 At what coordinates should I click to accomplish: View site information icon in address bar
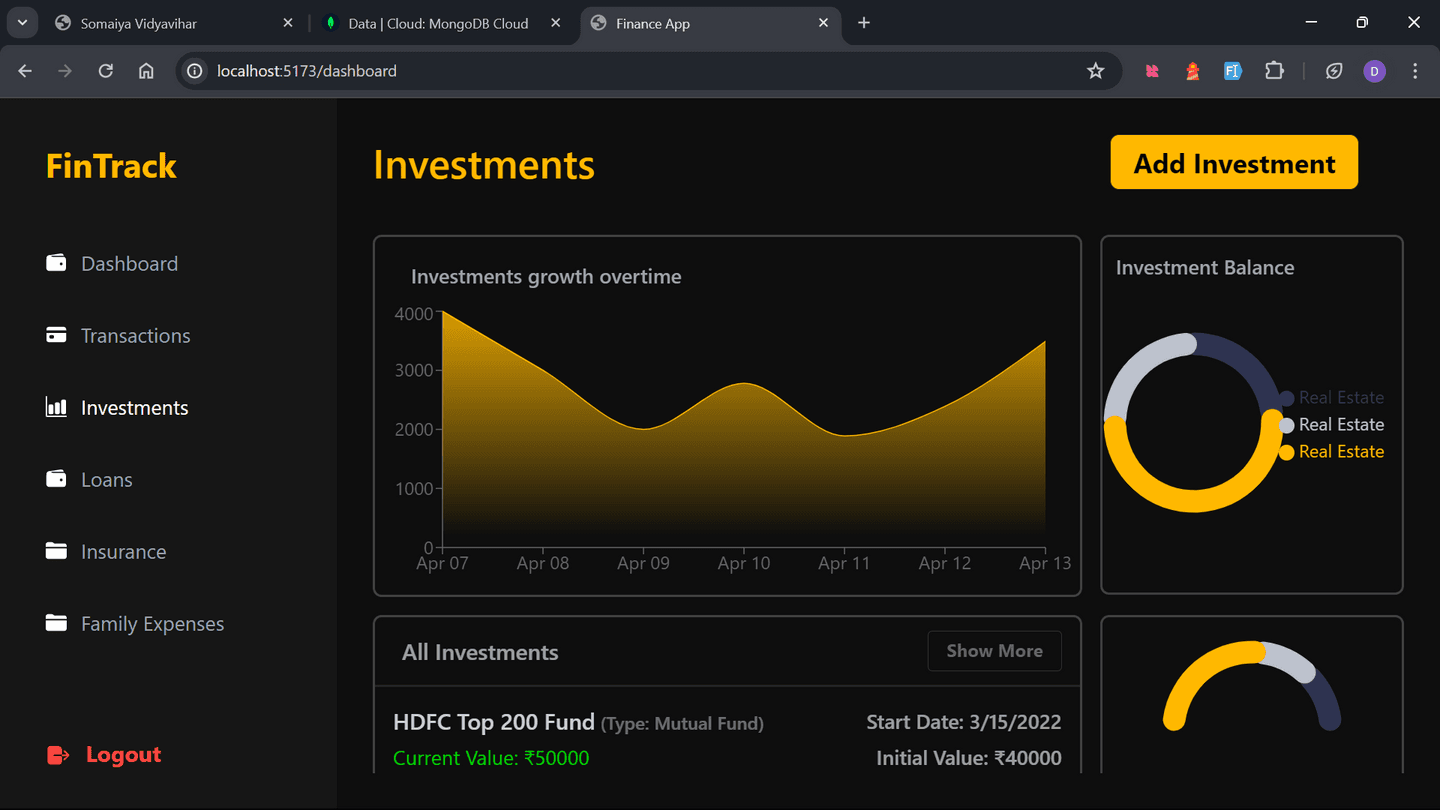click(x=195, y=71)
